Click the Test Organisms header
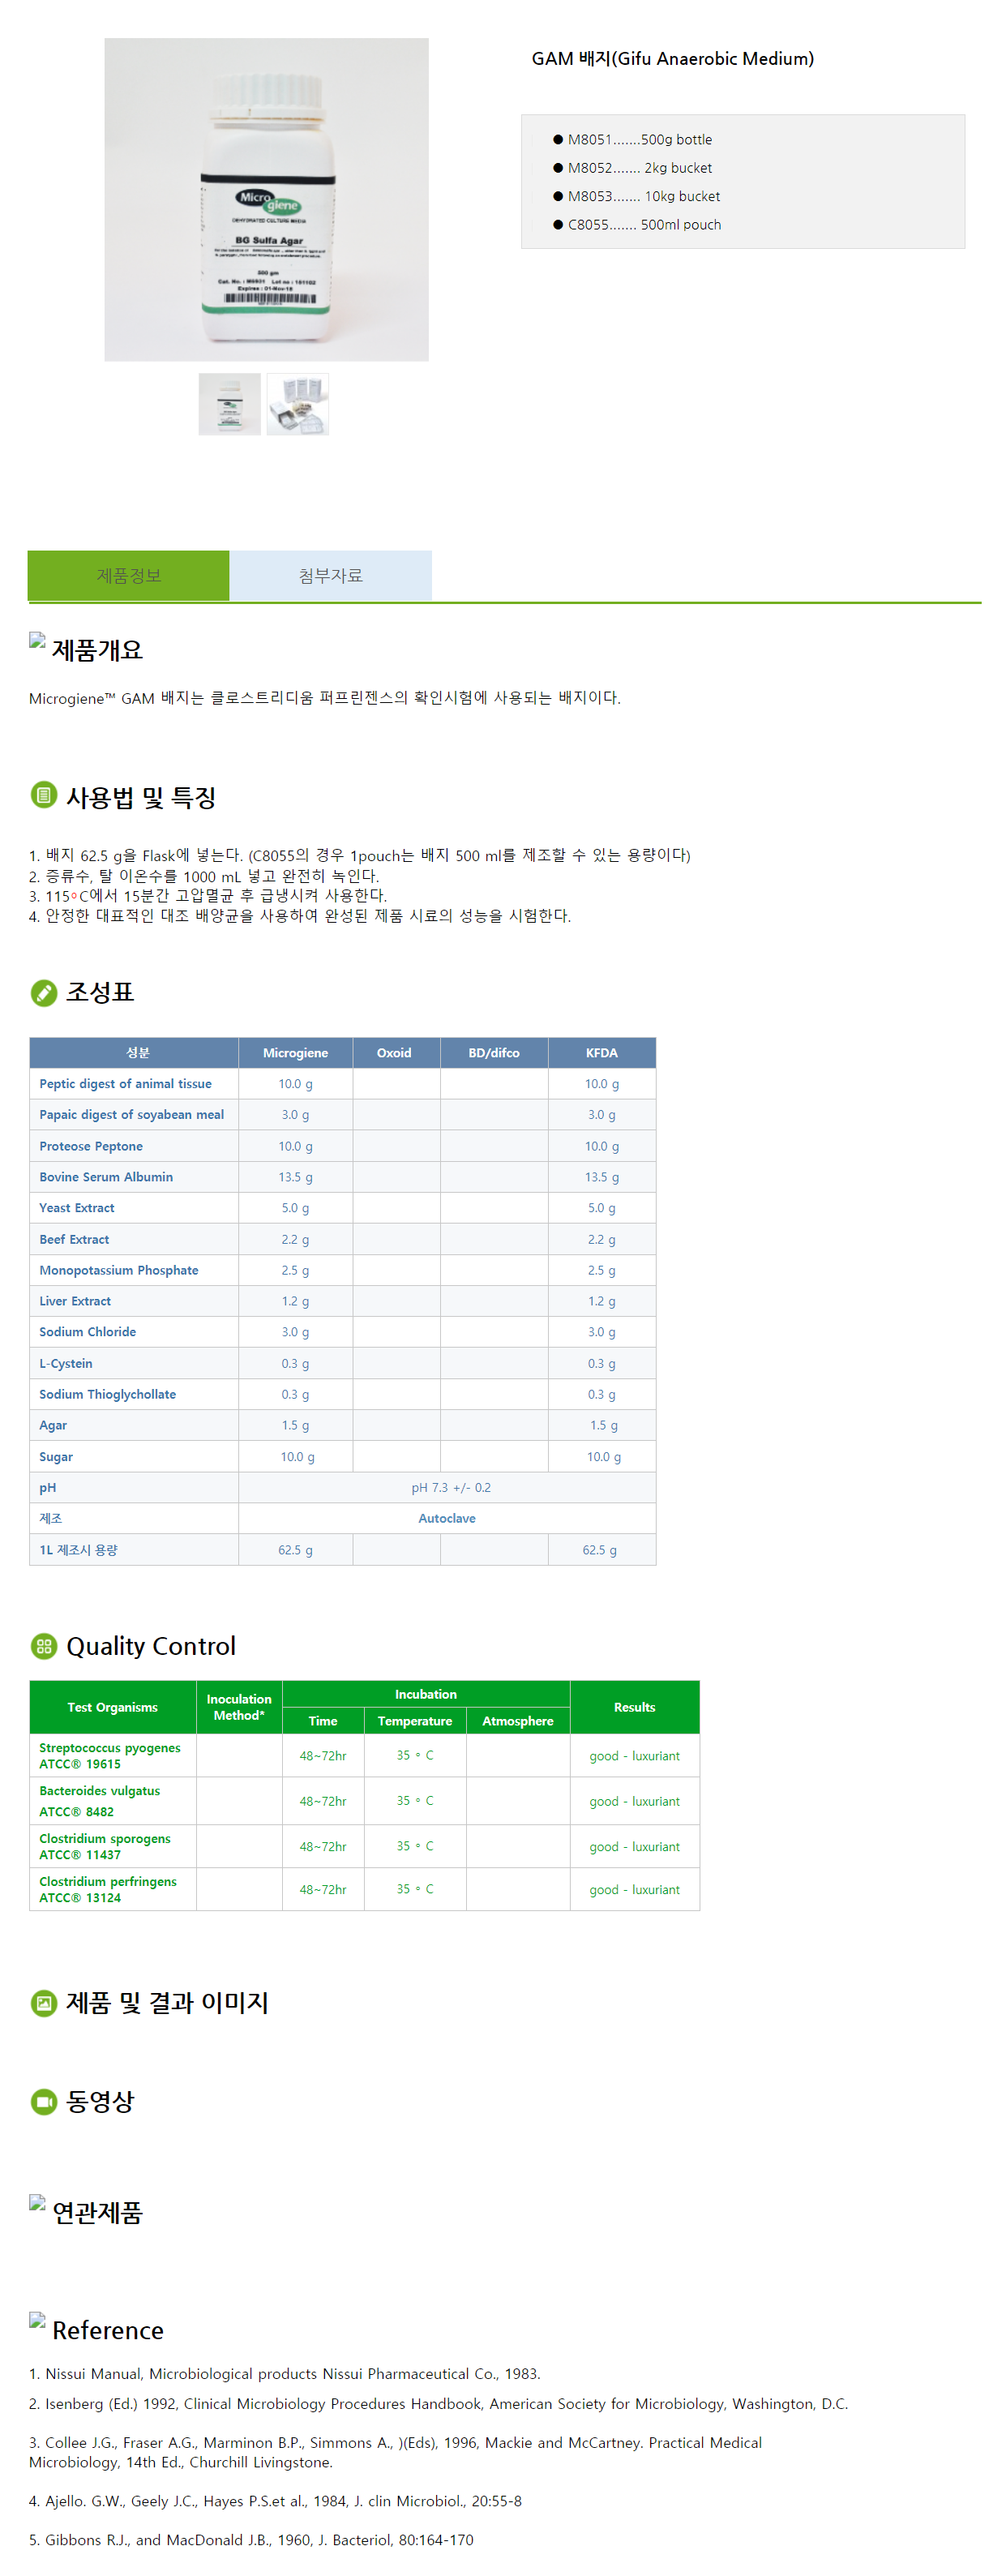The width and height of the screenshot is (1006, 2576). coord(113,1707)
